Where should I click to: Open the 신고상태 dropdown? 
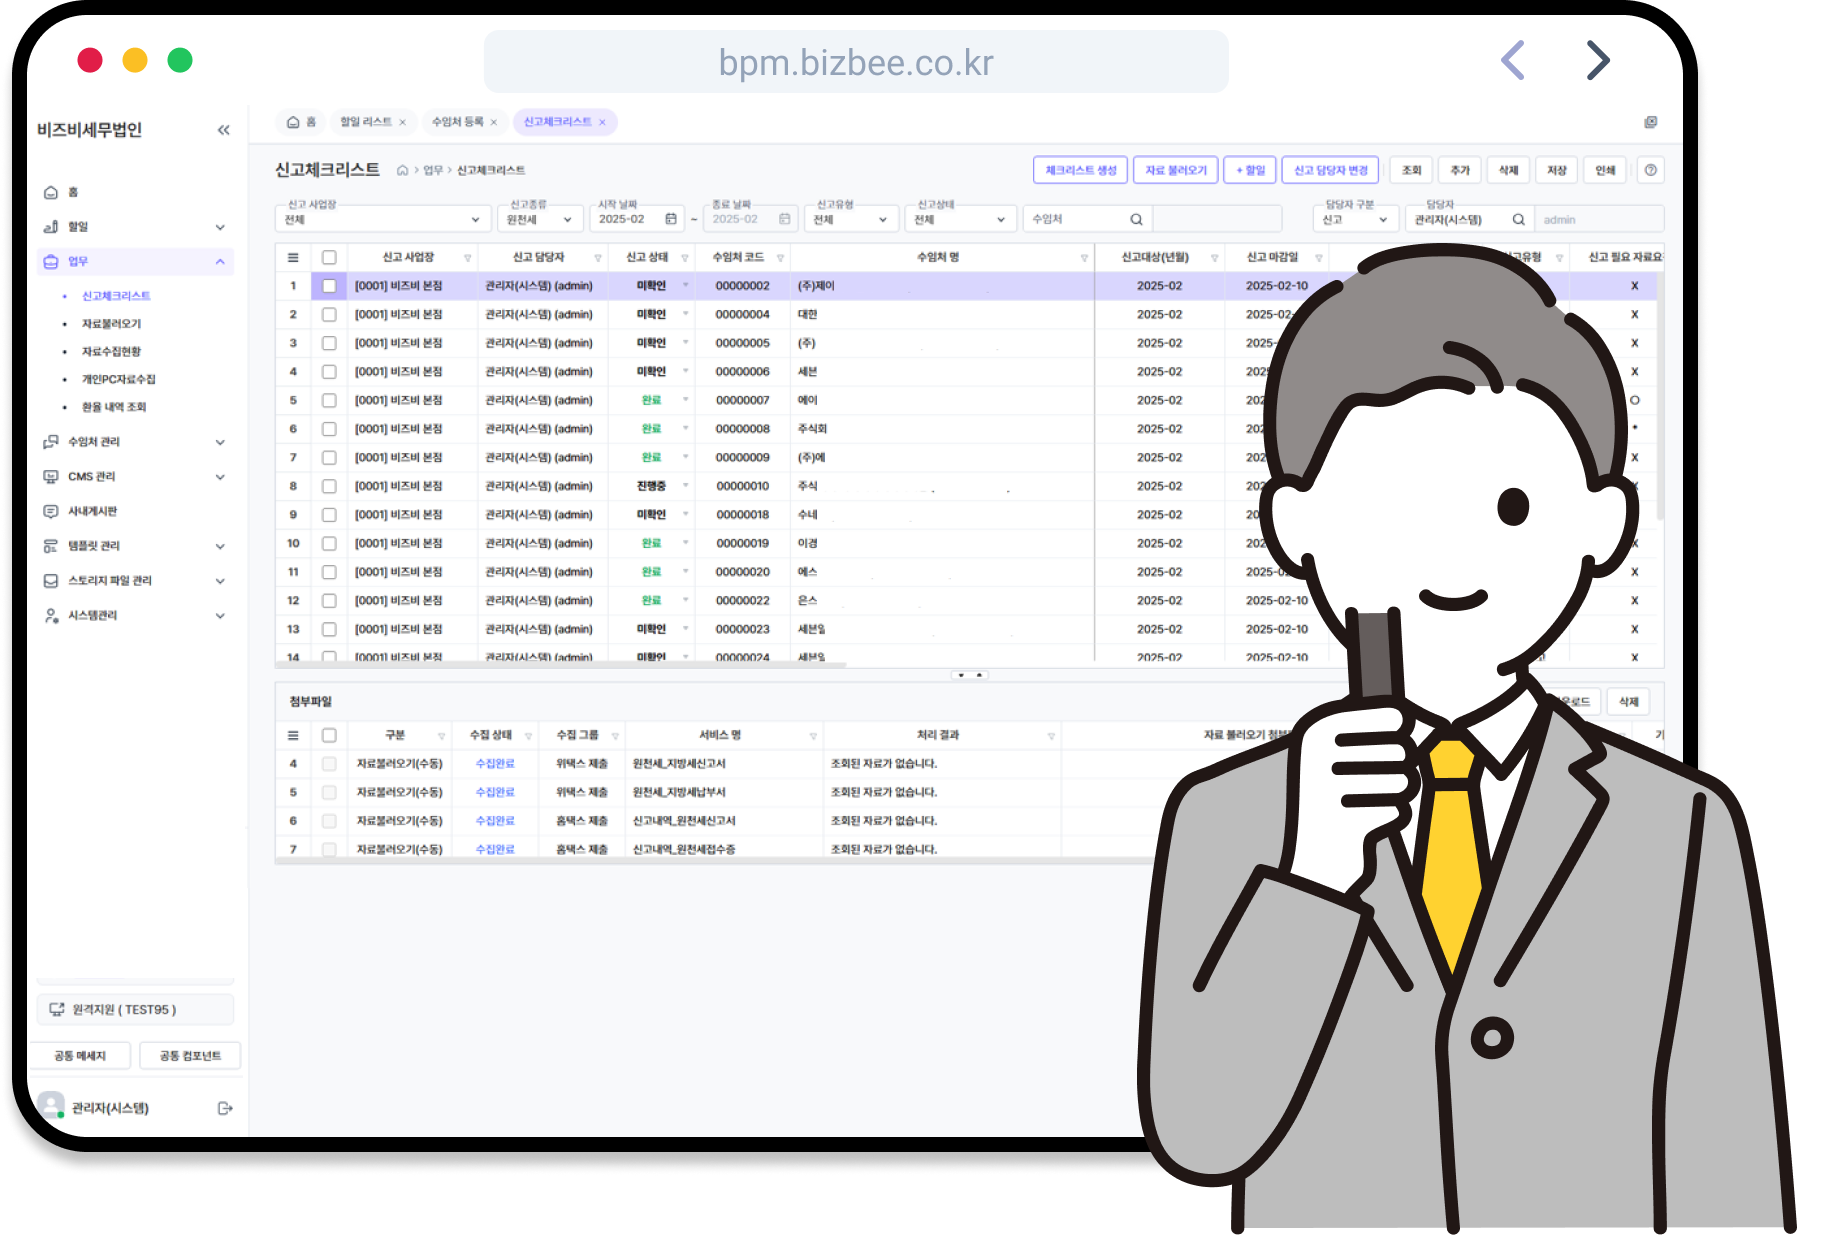[x=960, y=219]
